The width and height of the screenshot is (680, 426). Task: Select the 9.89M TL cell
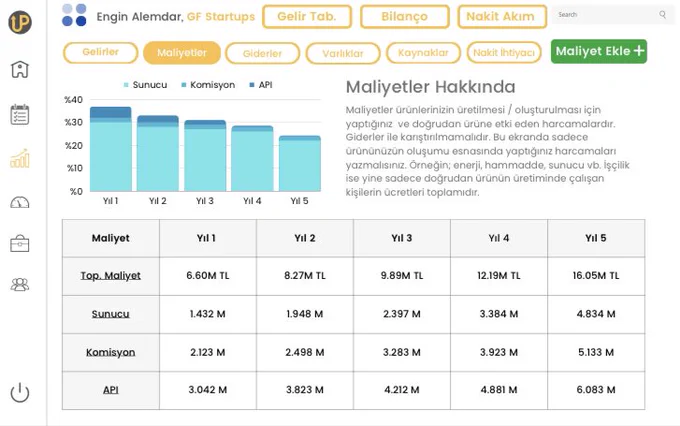point(402,276)
